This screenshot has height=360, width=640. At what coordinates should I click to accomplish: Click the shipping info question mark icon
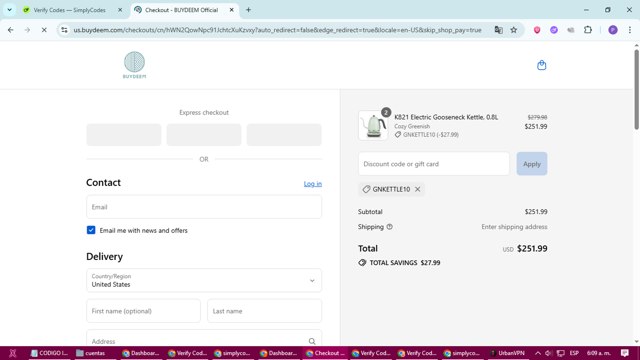pos(389,227)
